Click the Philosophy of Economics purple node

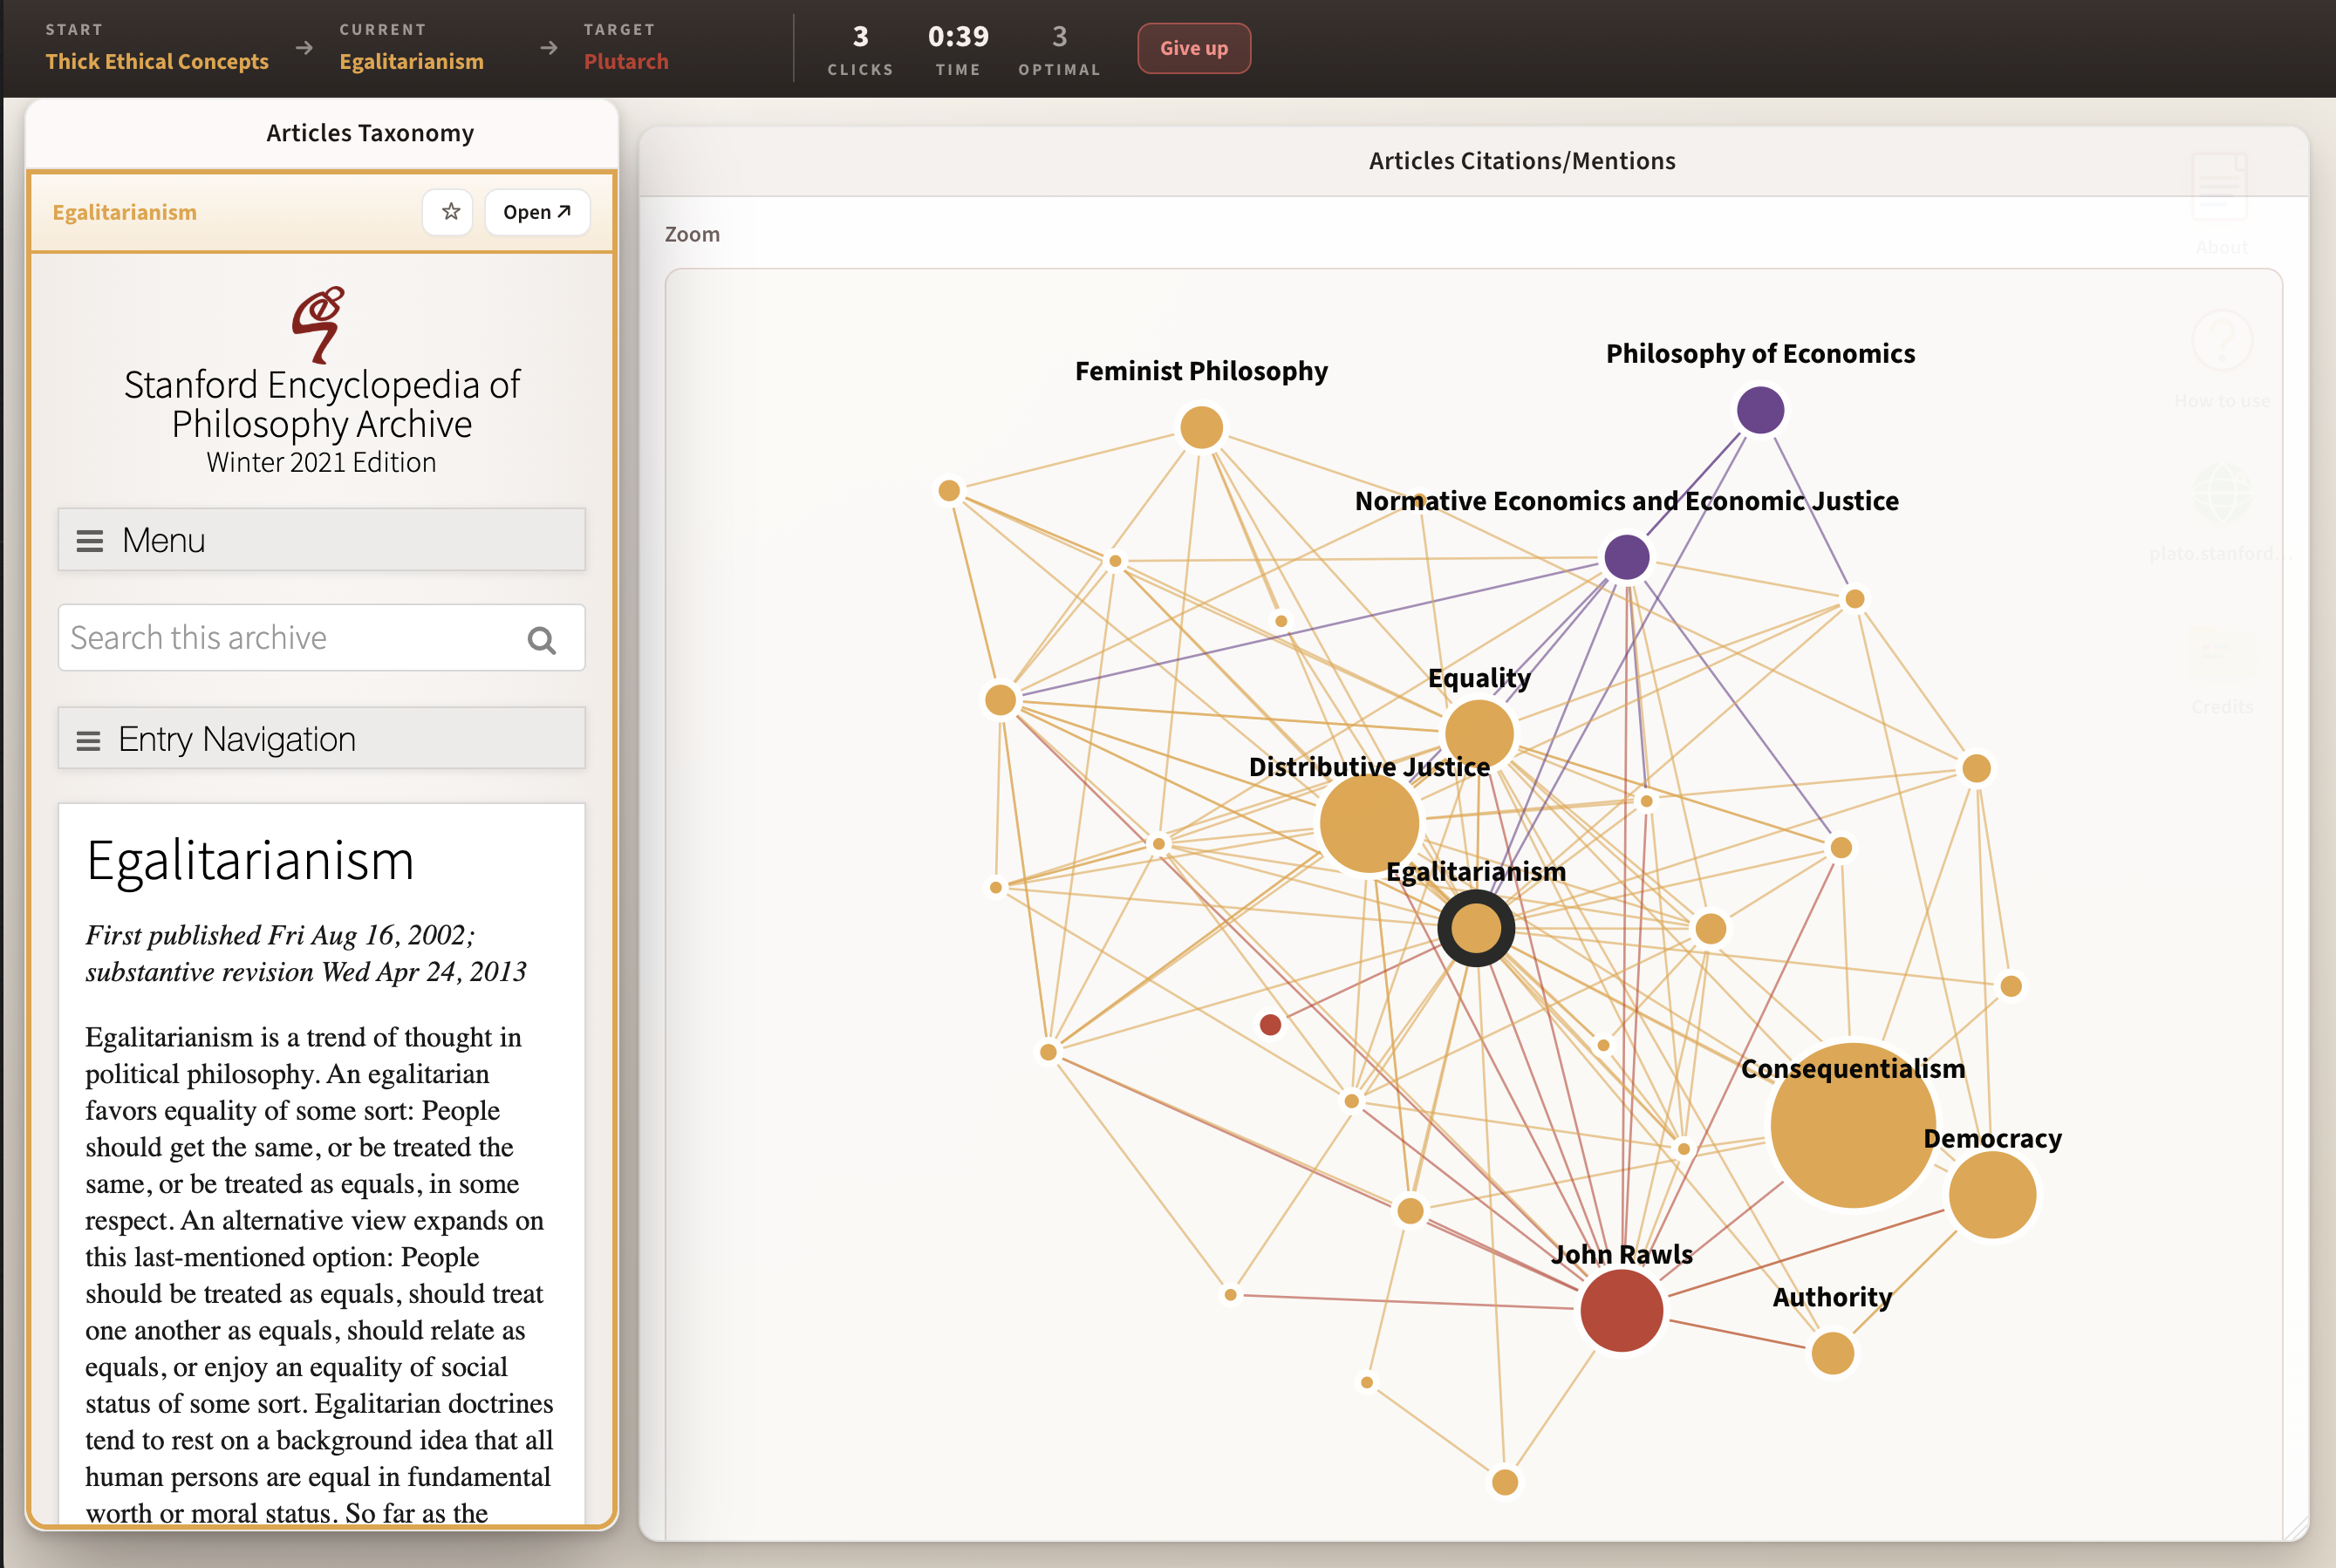pyautogui.click(x=1760, y=410)
